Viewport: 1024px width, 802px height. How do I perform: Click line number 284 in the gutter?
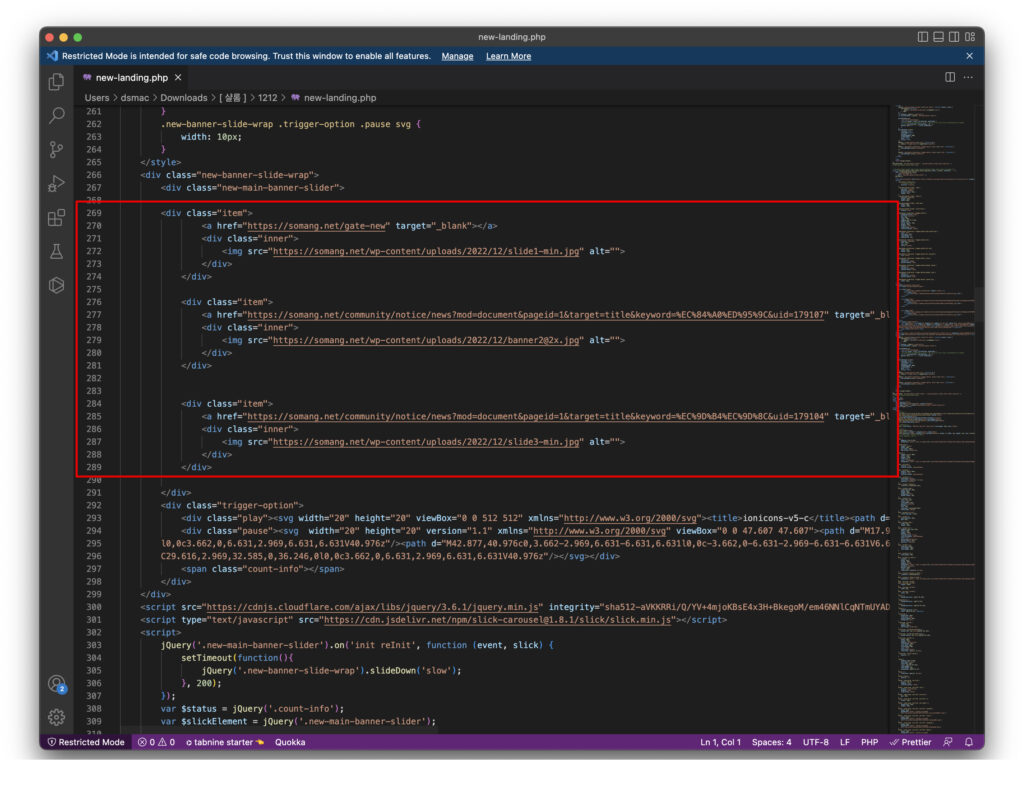[93, 404]
